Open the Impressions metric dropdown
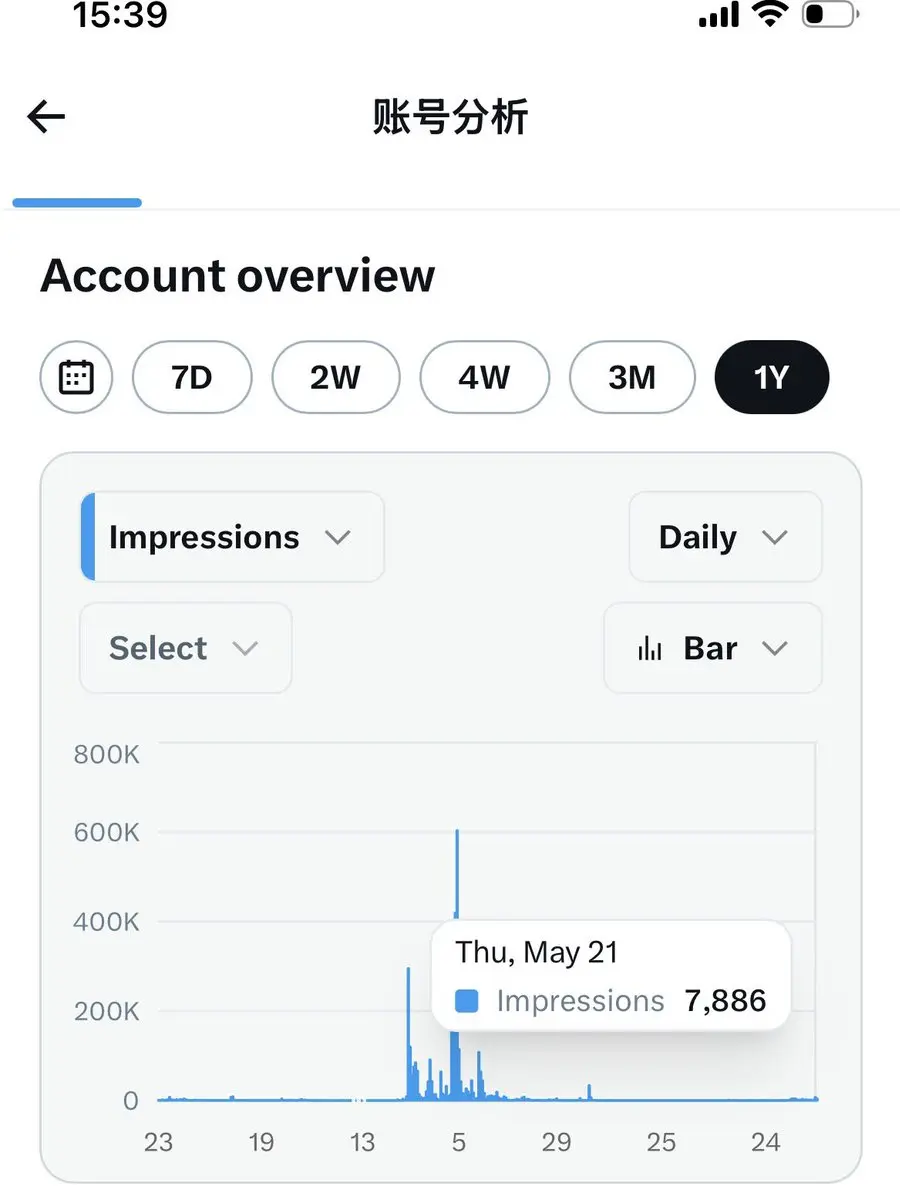 tap(232, 537)
